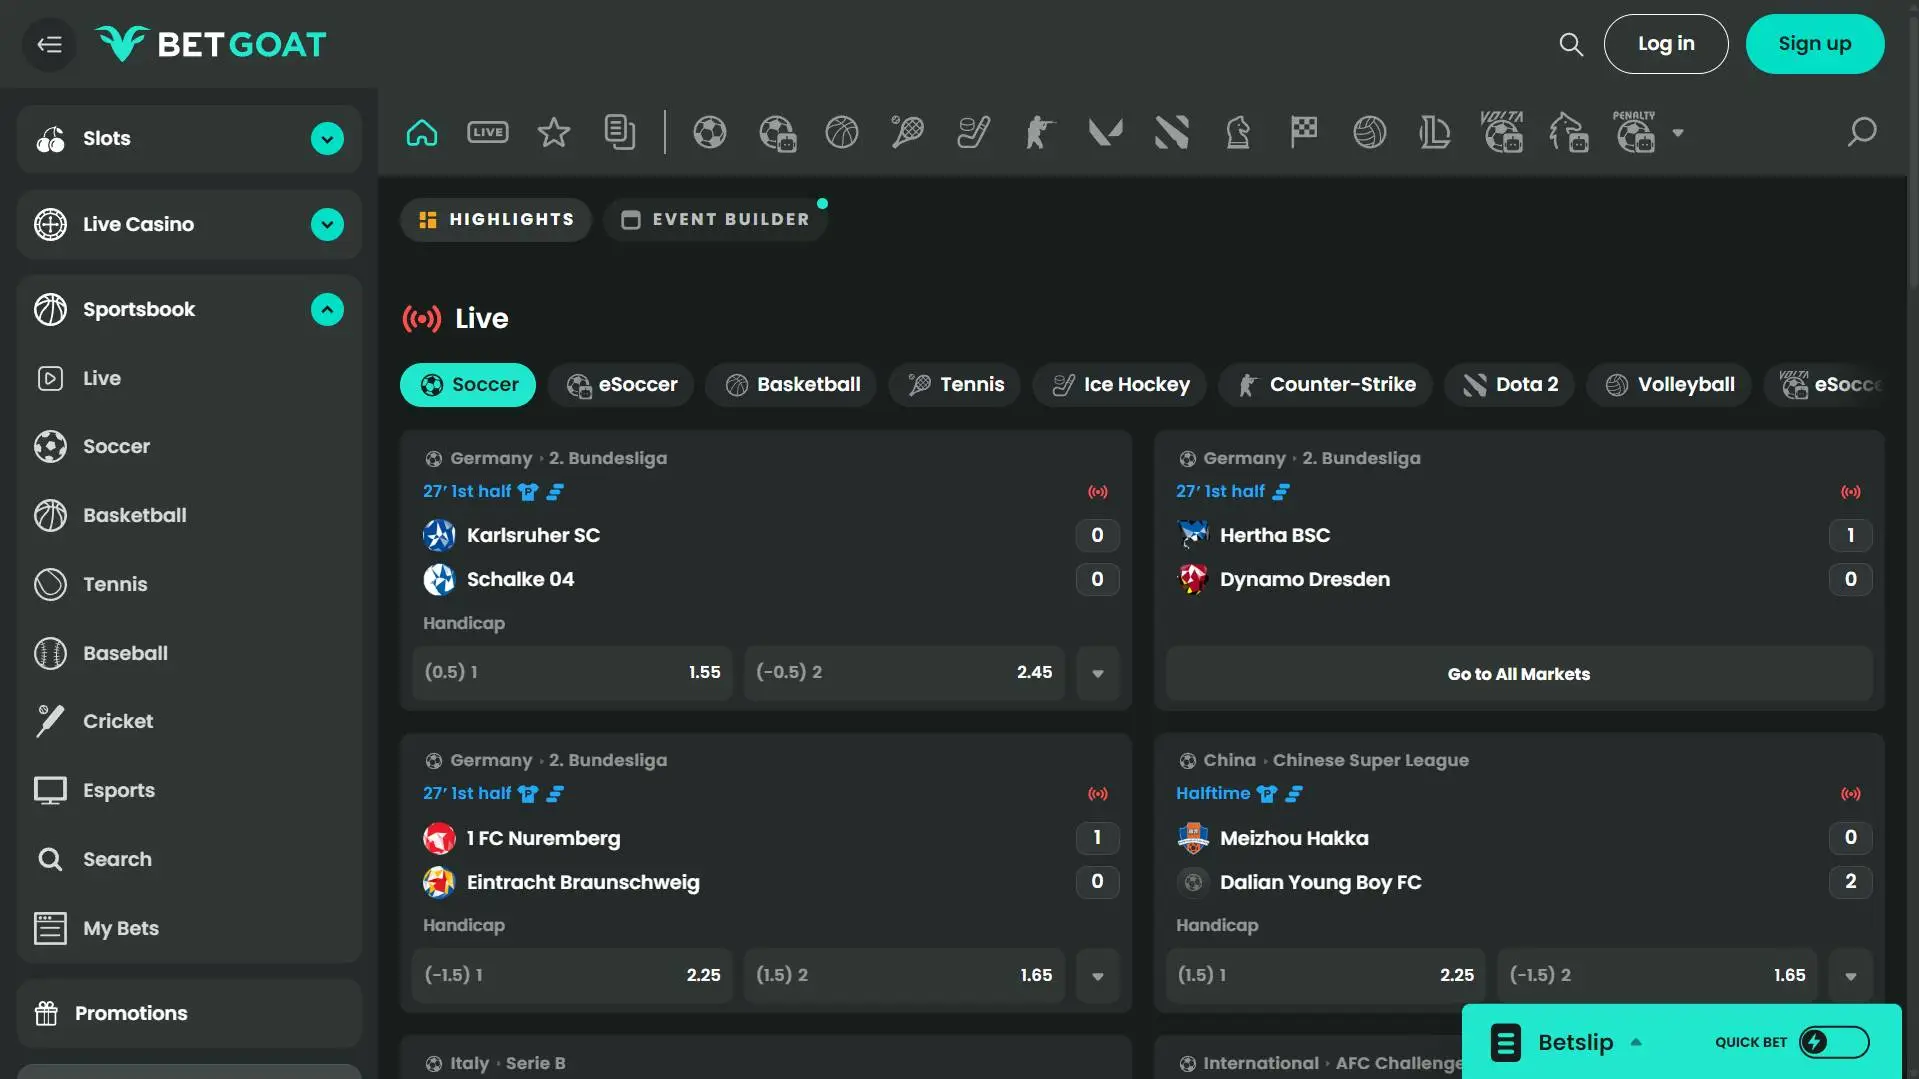This screenshot has width=1919, height=1079.
Task: Open the Highlights tab
Action: tap(496, 220)
